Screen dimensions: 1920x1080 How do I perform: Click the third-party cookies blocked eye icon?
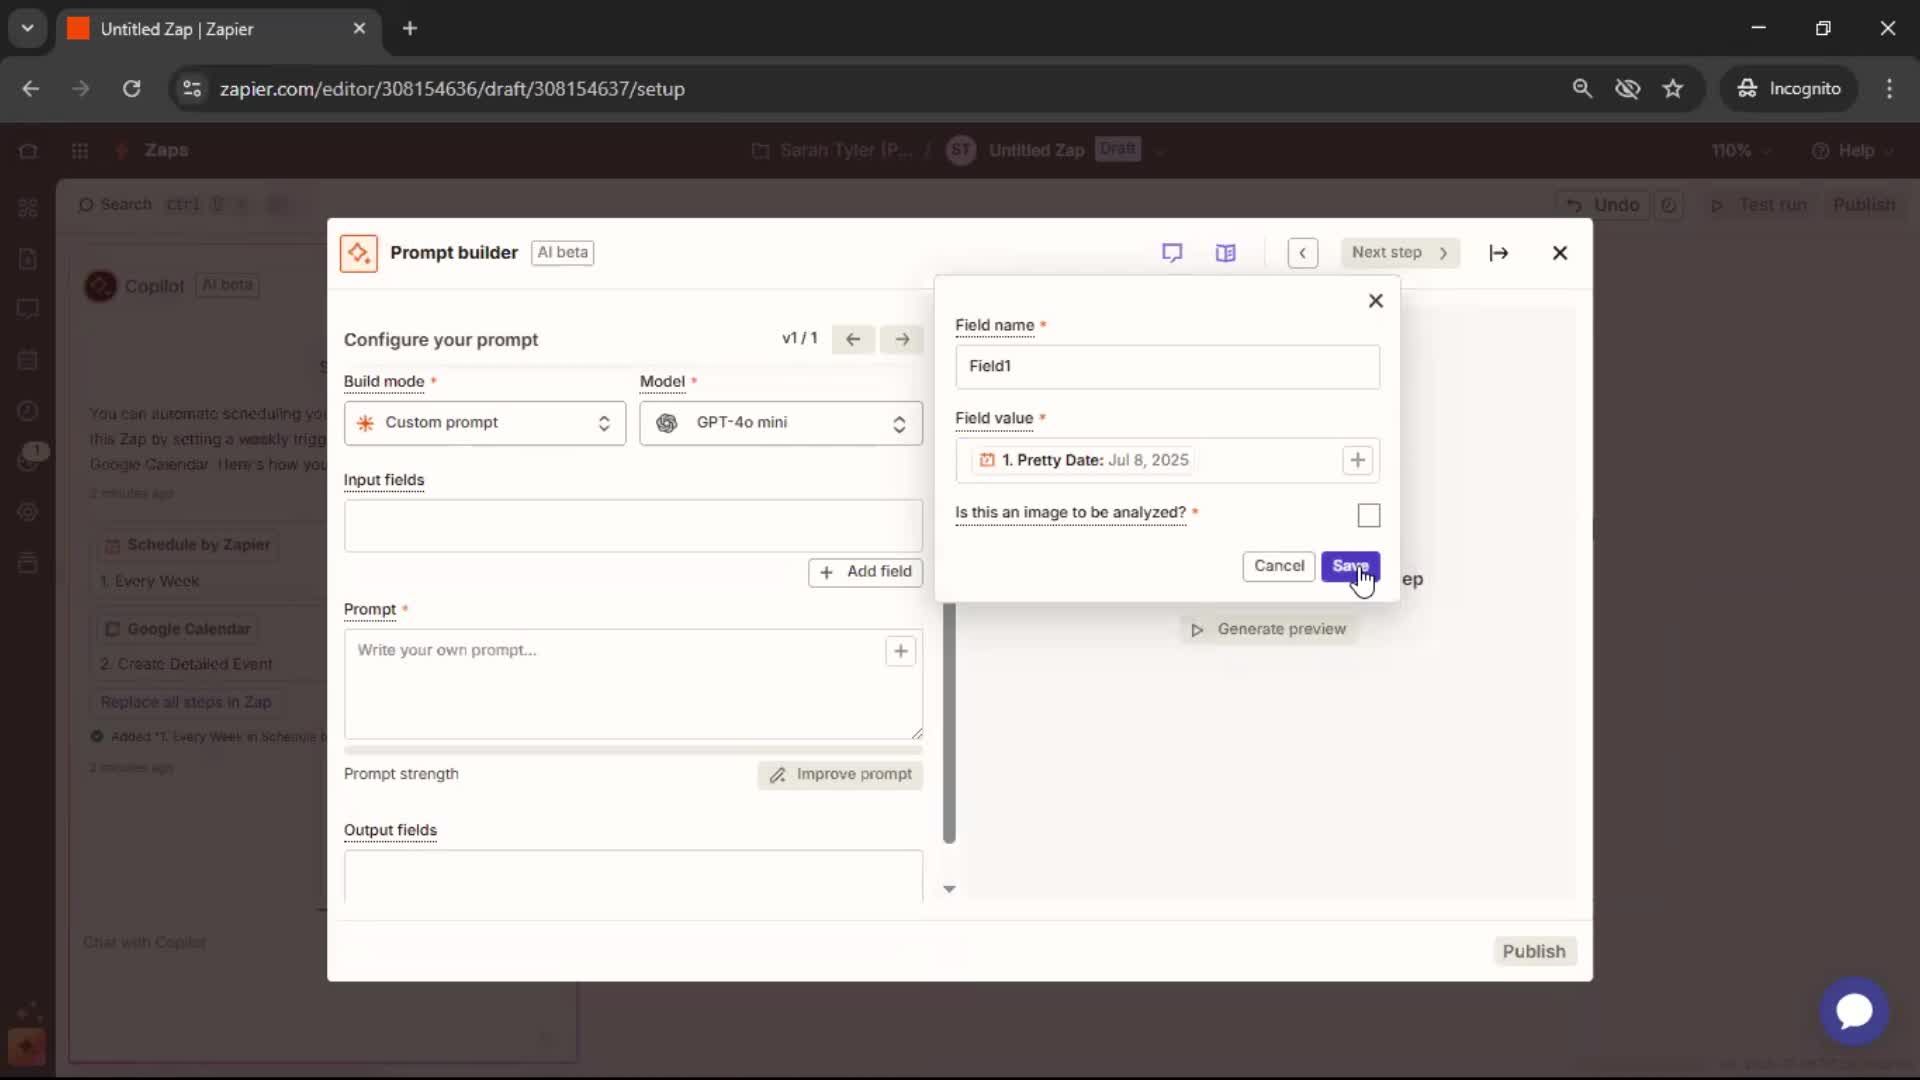pyautogui.click(x=1628, y=89)
